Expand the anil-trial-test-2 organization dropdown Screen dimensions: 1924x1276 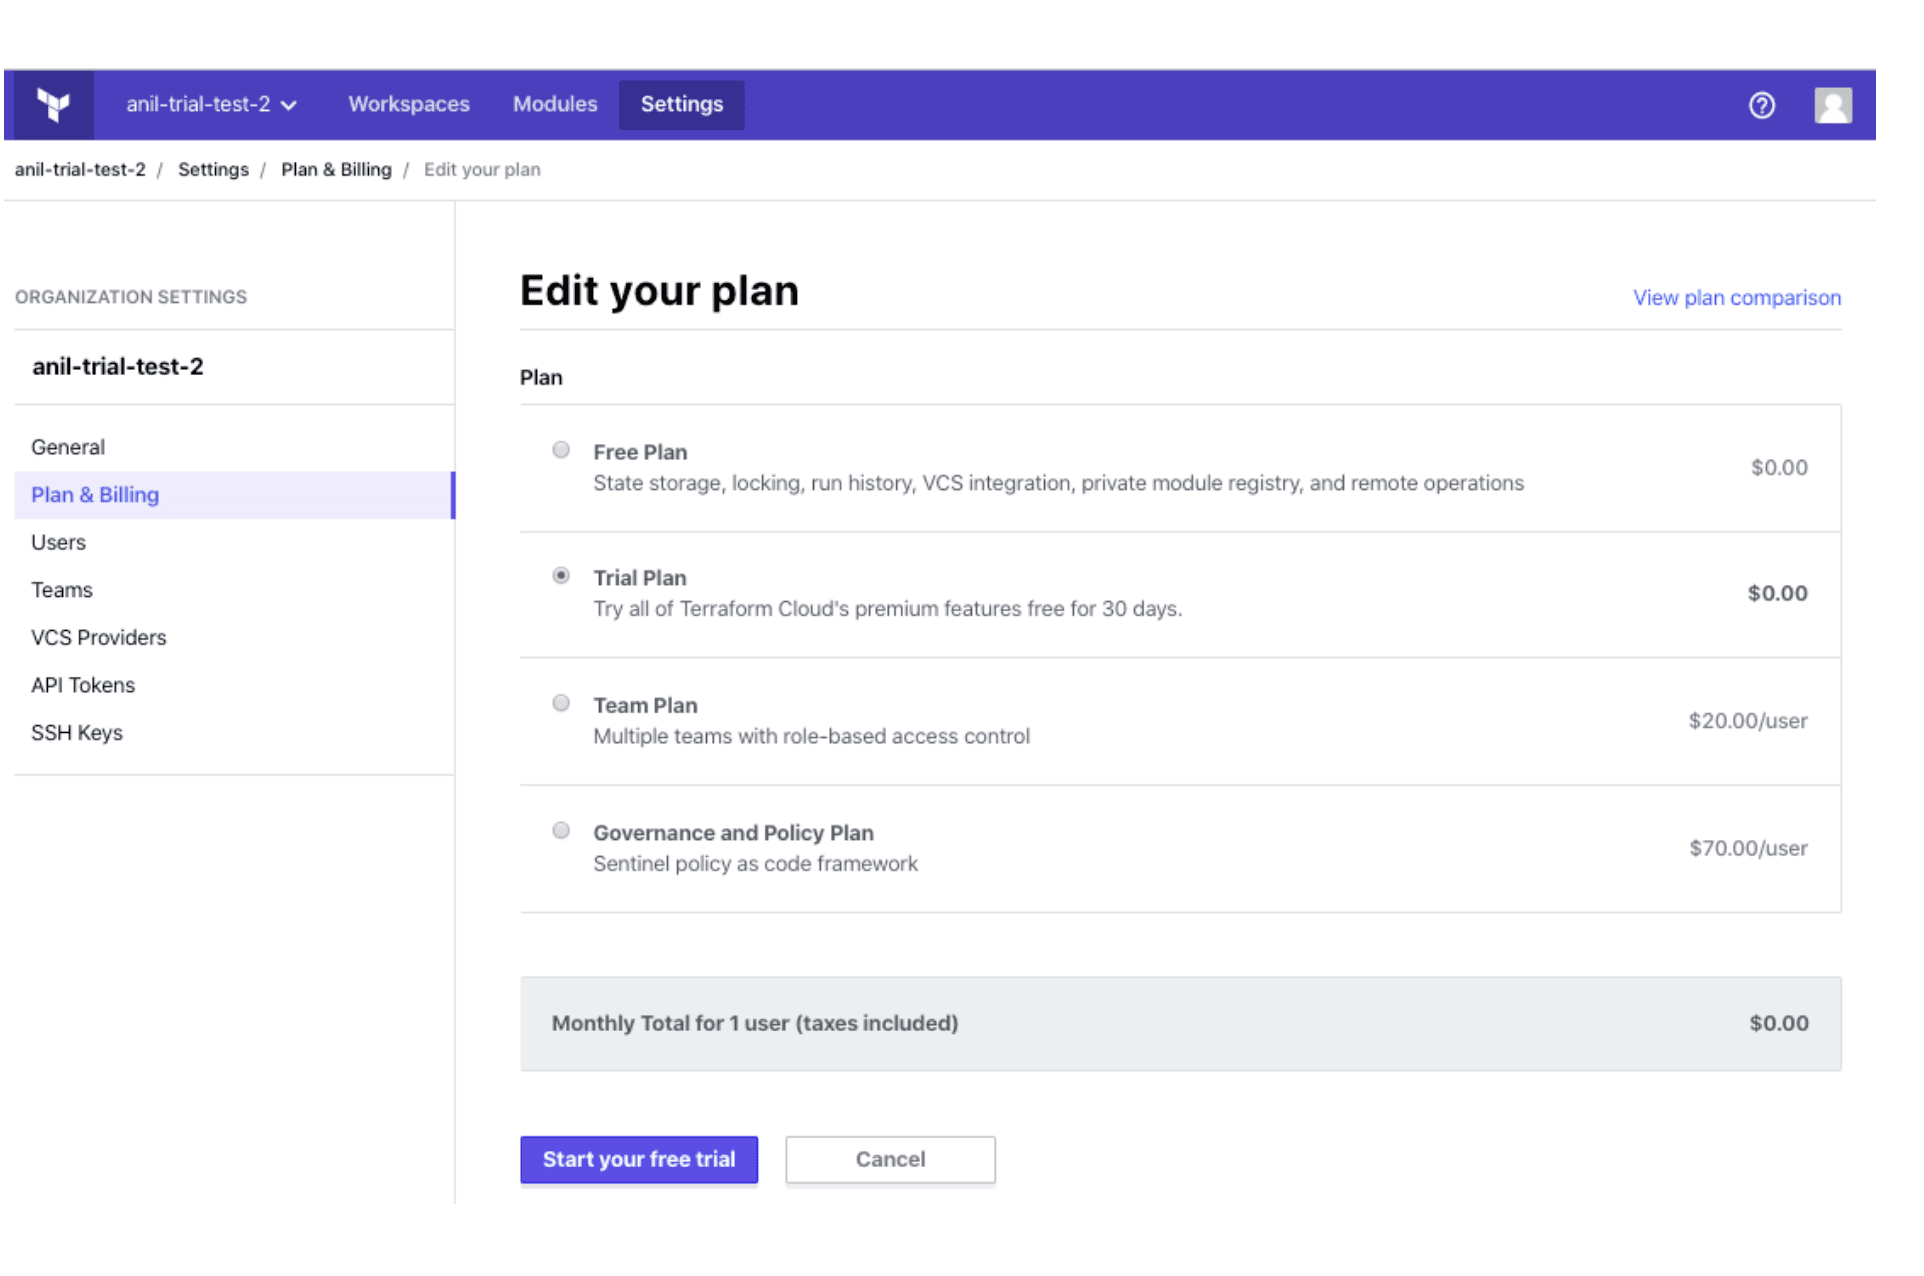click(211, 104)
